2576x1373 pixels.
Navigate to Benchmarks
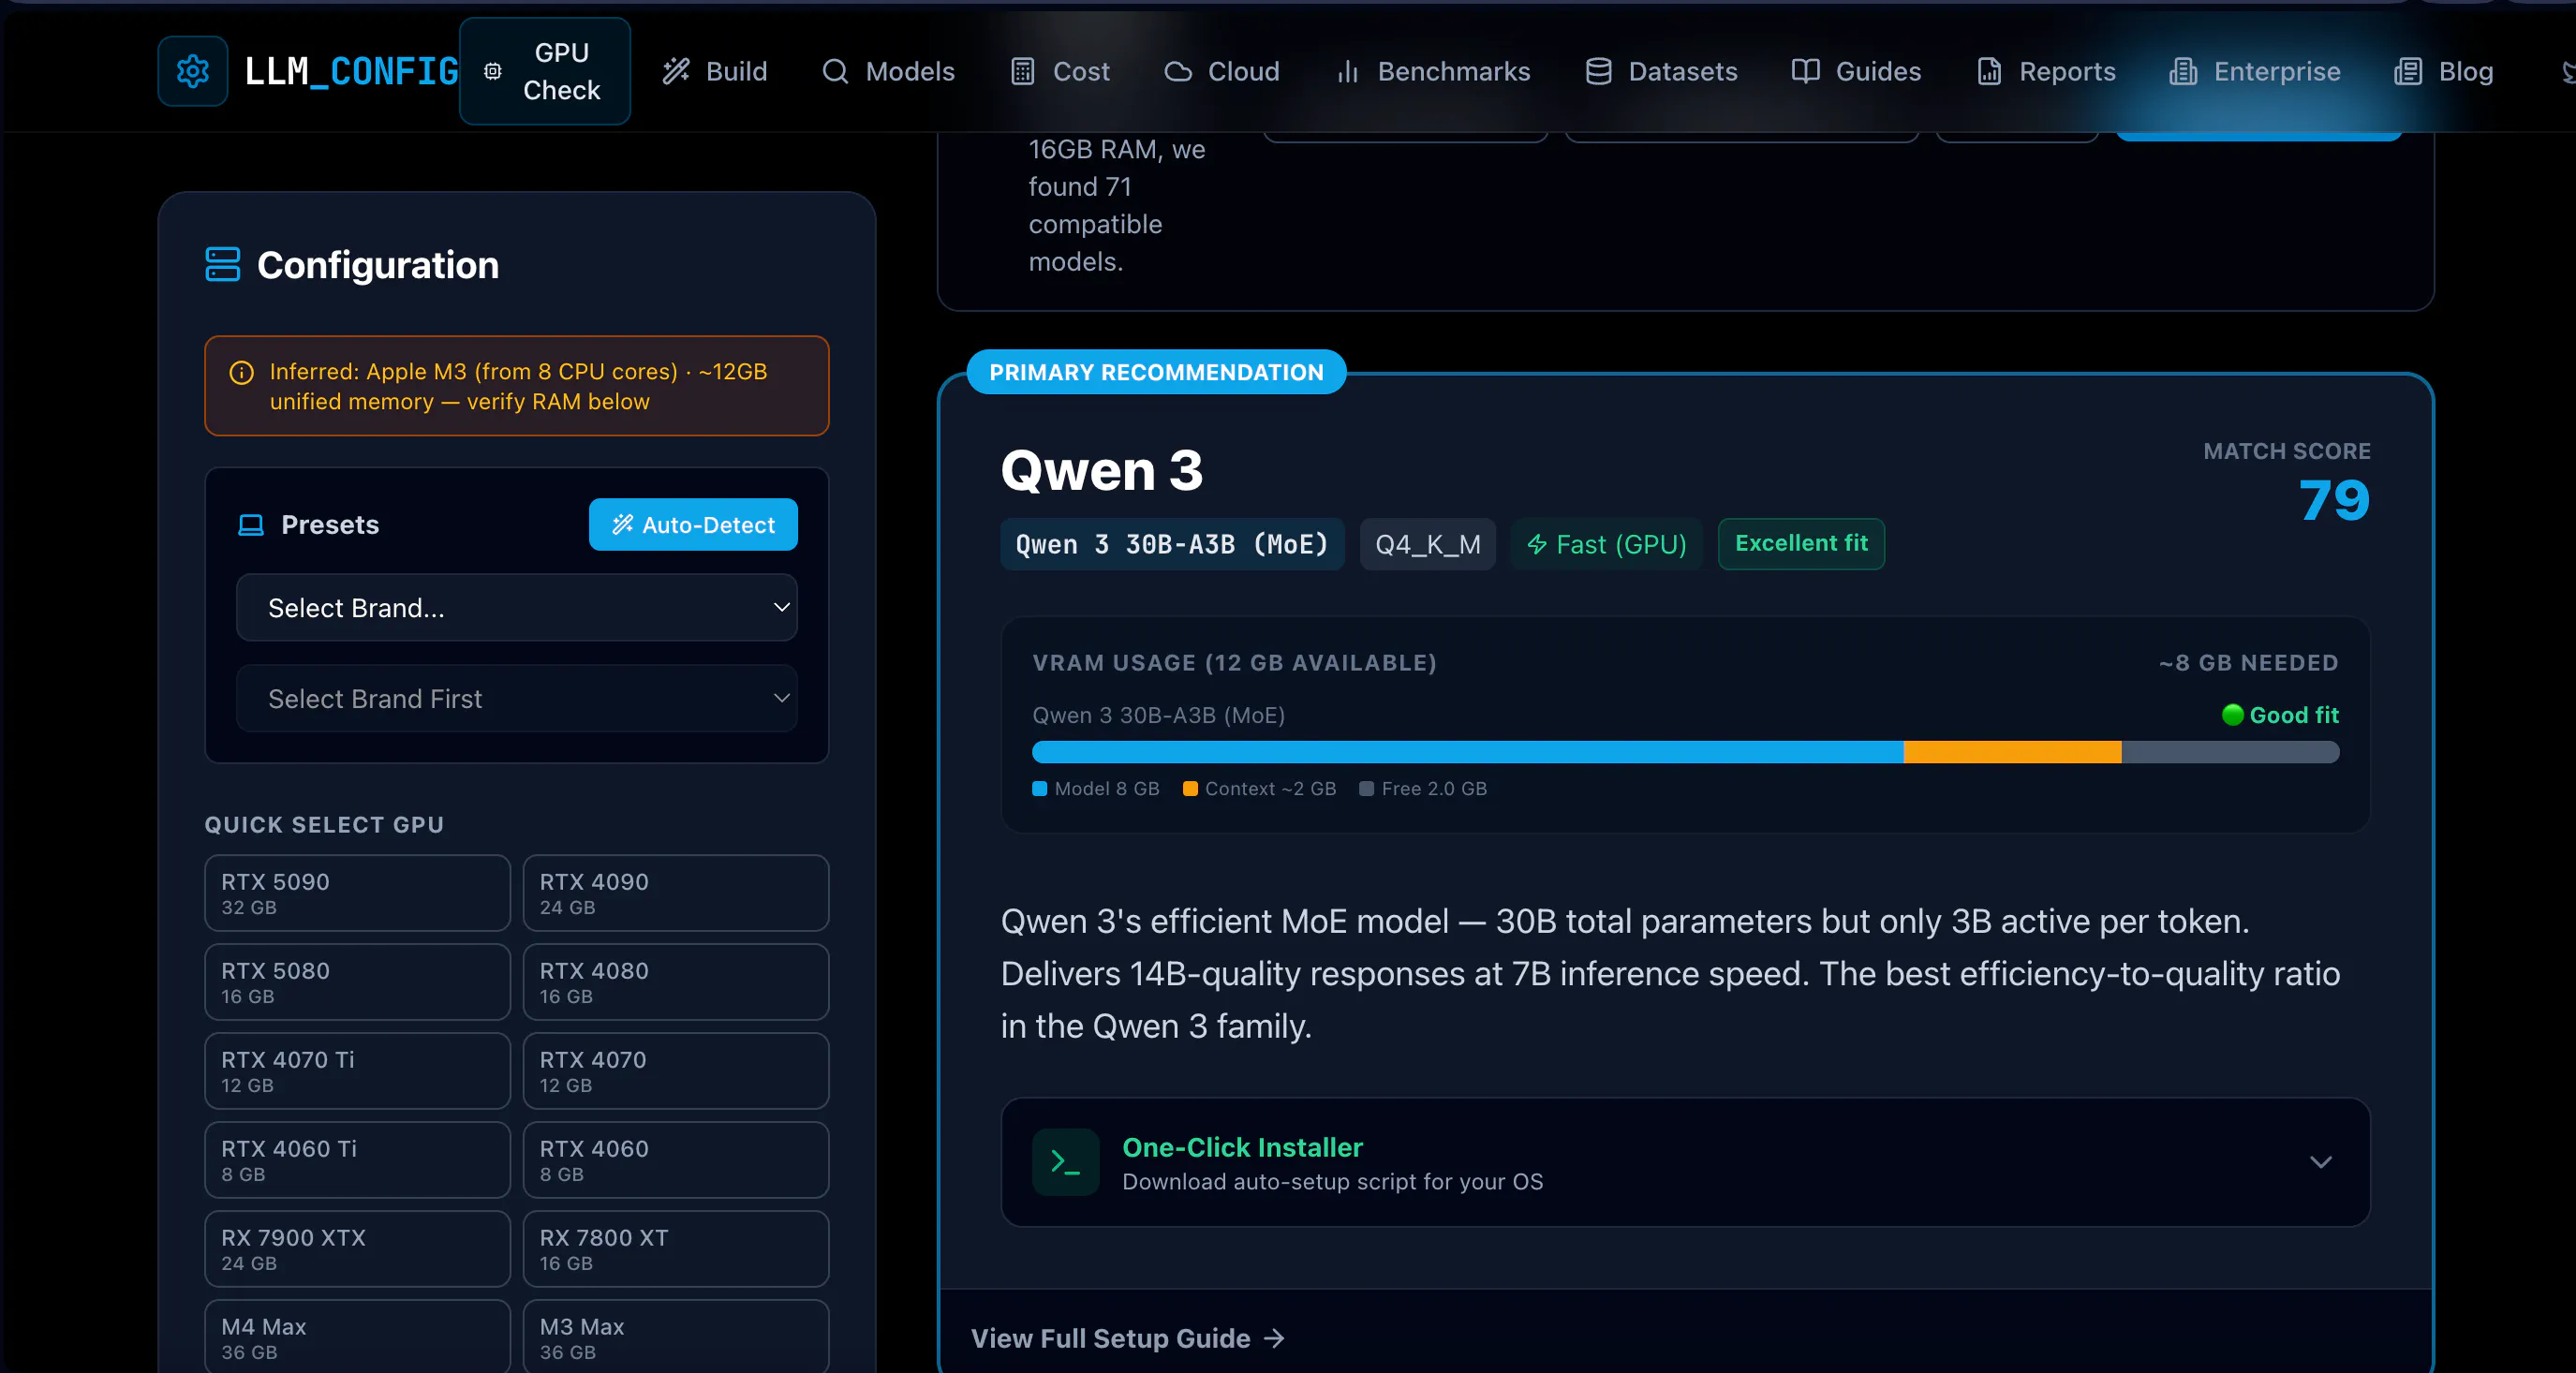(x=1432, y=71)
